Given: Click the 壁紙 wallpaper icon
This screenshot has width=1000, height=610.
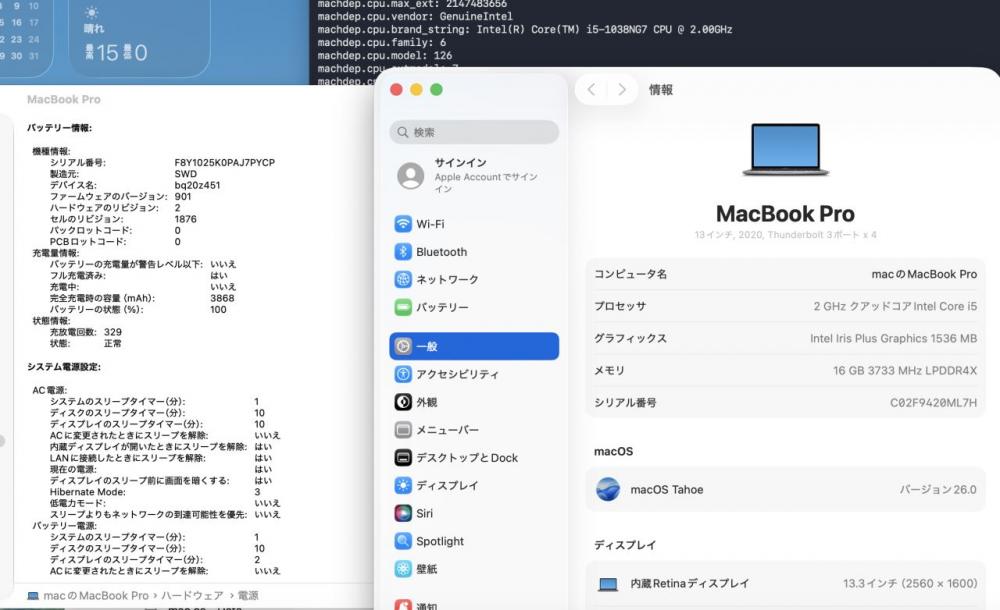Looking at the screenshot, I should [x=403, y=569].
